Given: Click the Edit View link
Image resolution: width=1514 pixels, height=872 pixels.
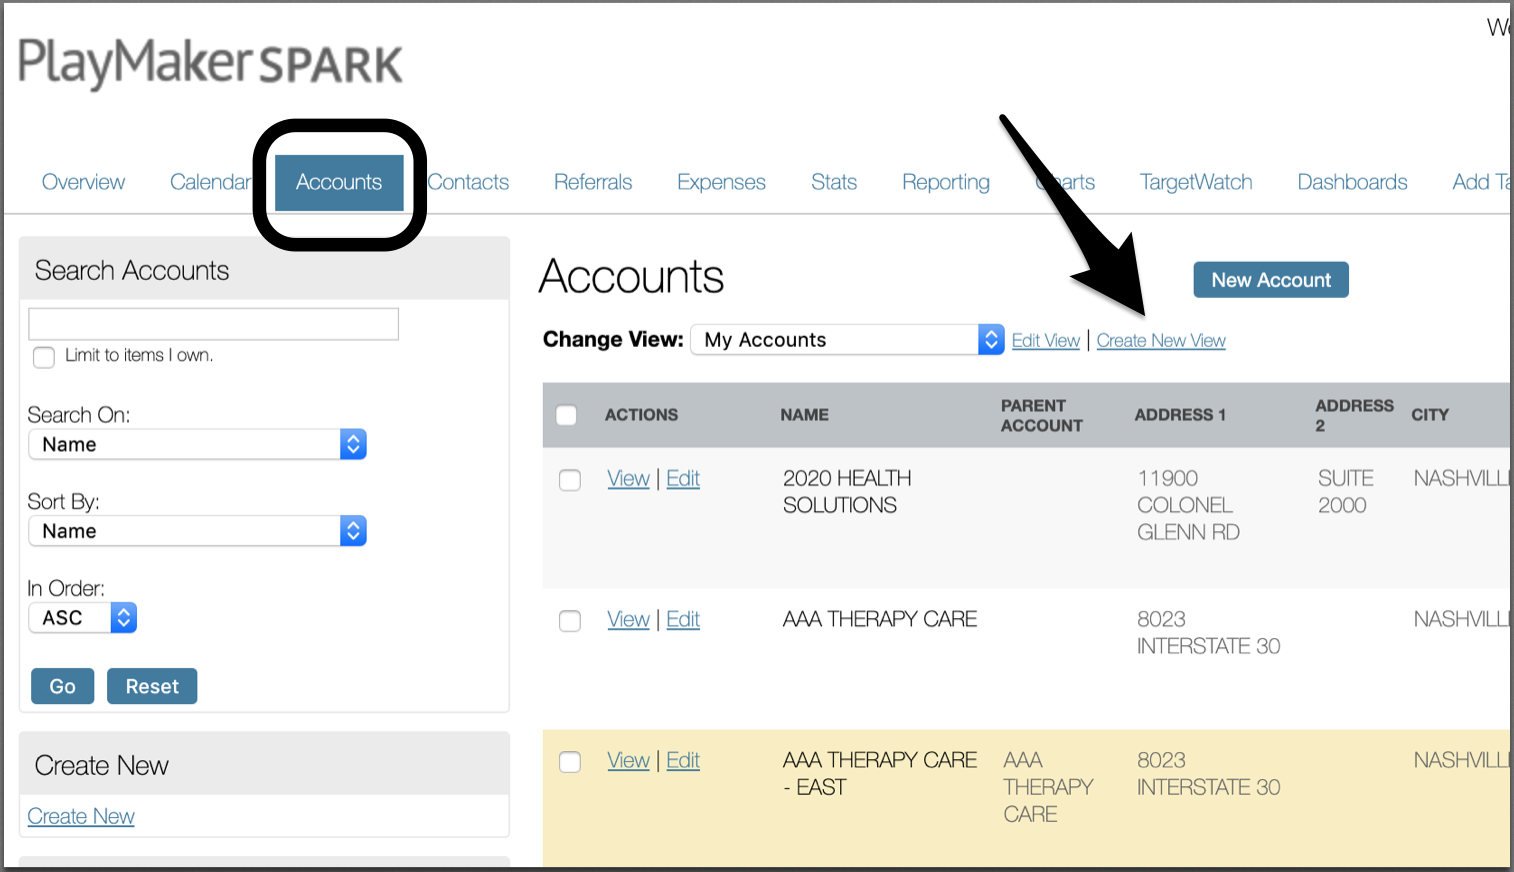Looking at the screenshot, I should point(1046,341).
